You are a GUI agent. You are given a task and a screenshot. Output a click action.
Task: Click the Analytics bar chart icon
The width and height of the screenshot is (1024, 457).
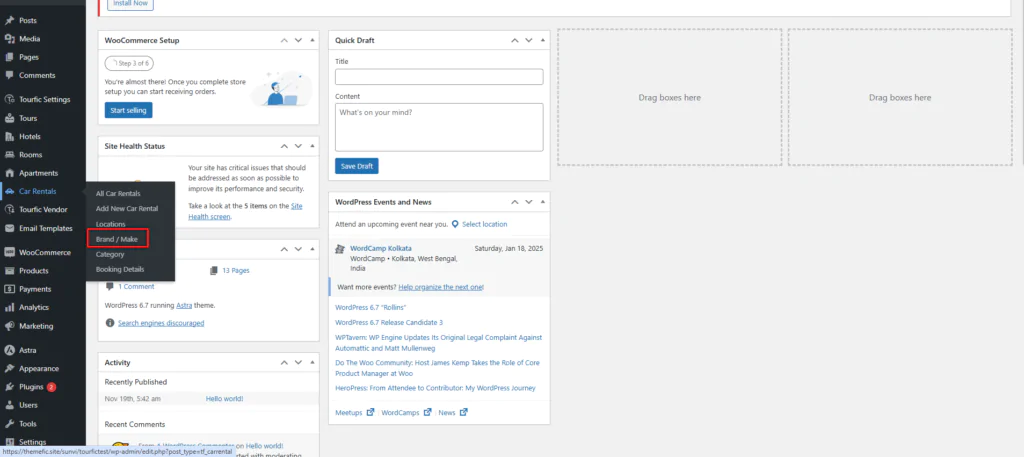[9, 307]
